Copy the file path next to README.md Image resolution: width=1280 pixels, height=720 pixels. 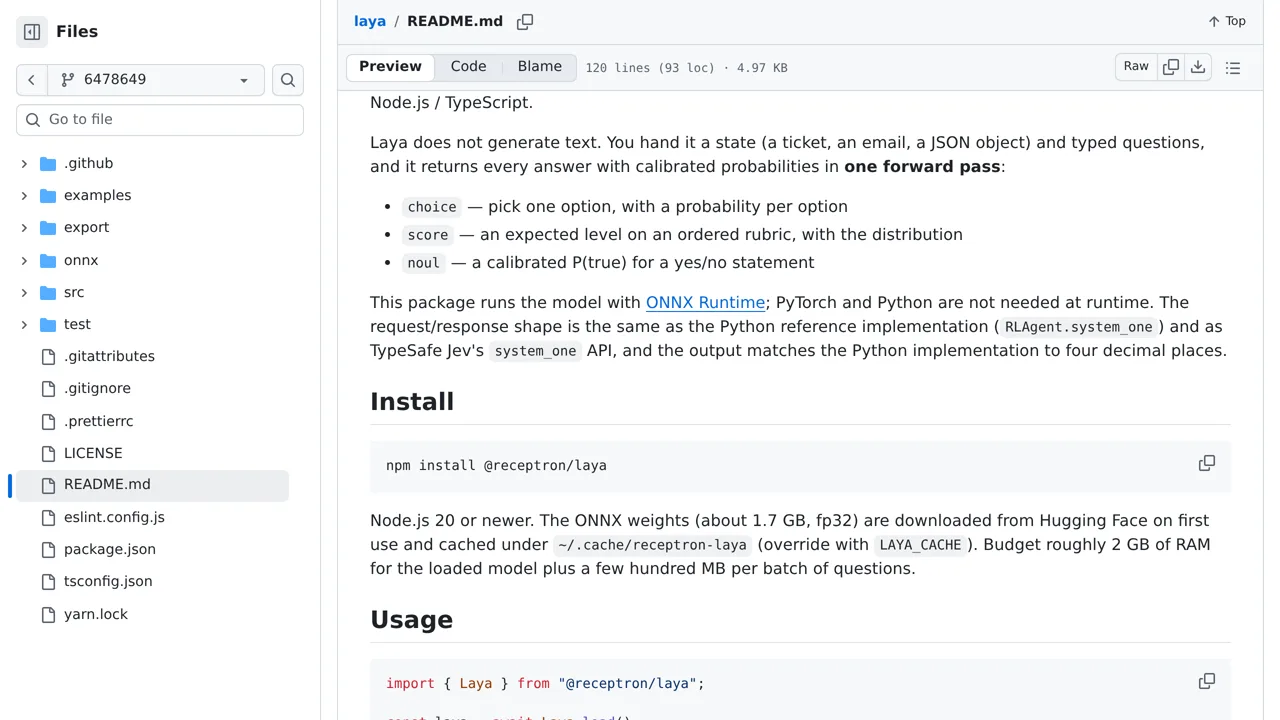(525, 22)
